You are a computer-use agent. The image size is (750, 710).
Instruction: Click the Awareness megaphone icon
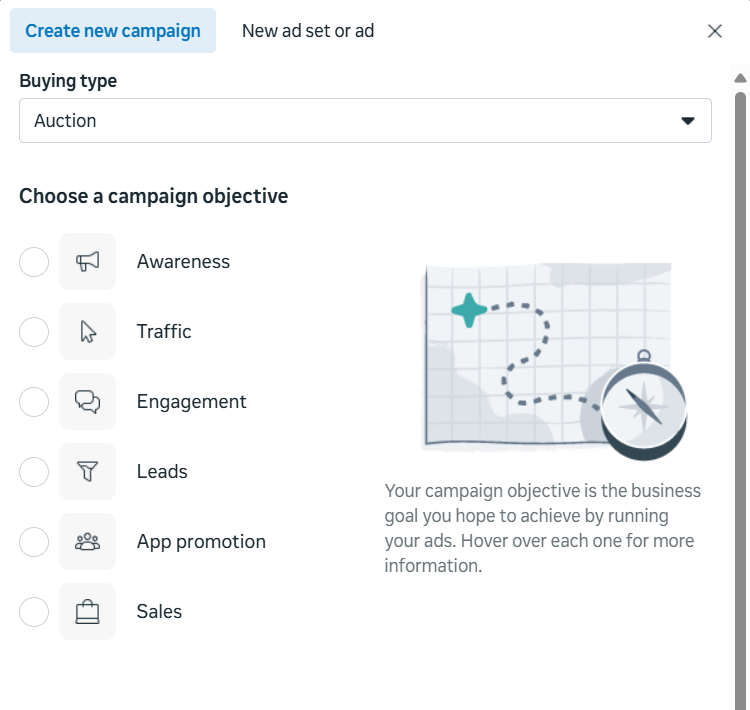pyautogui.click(x=88, y=262)
